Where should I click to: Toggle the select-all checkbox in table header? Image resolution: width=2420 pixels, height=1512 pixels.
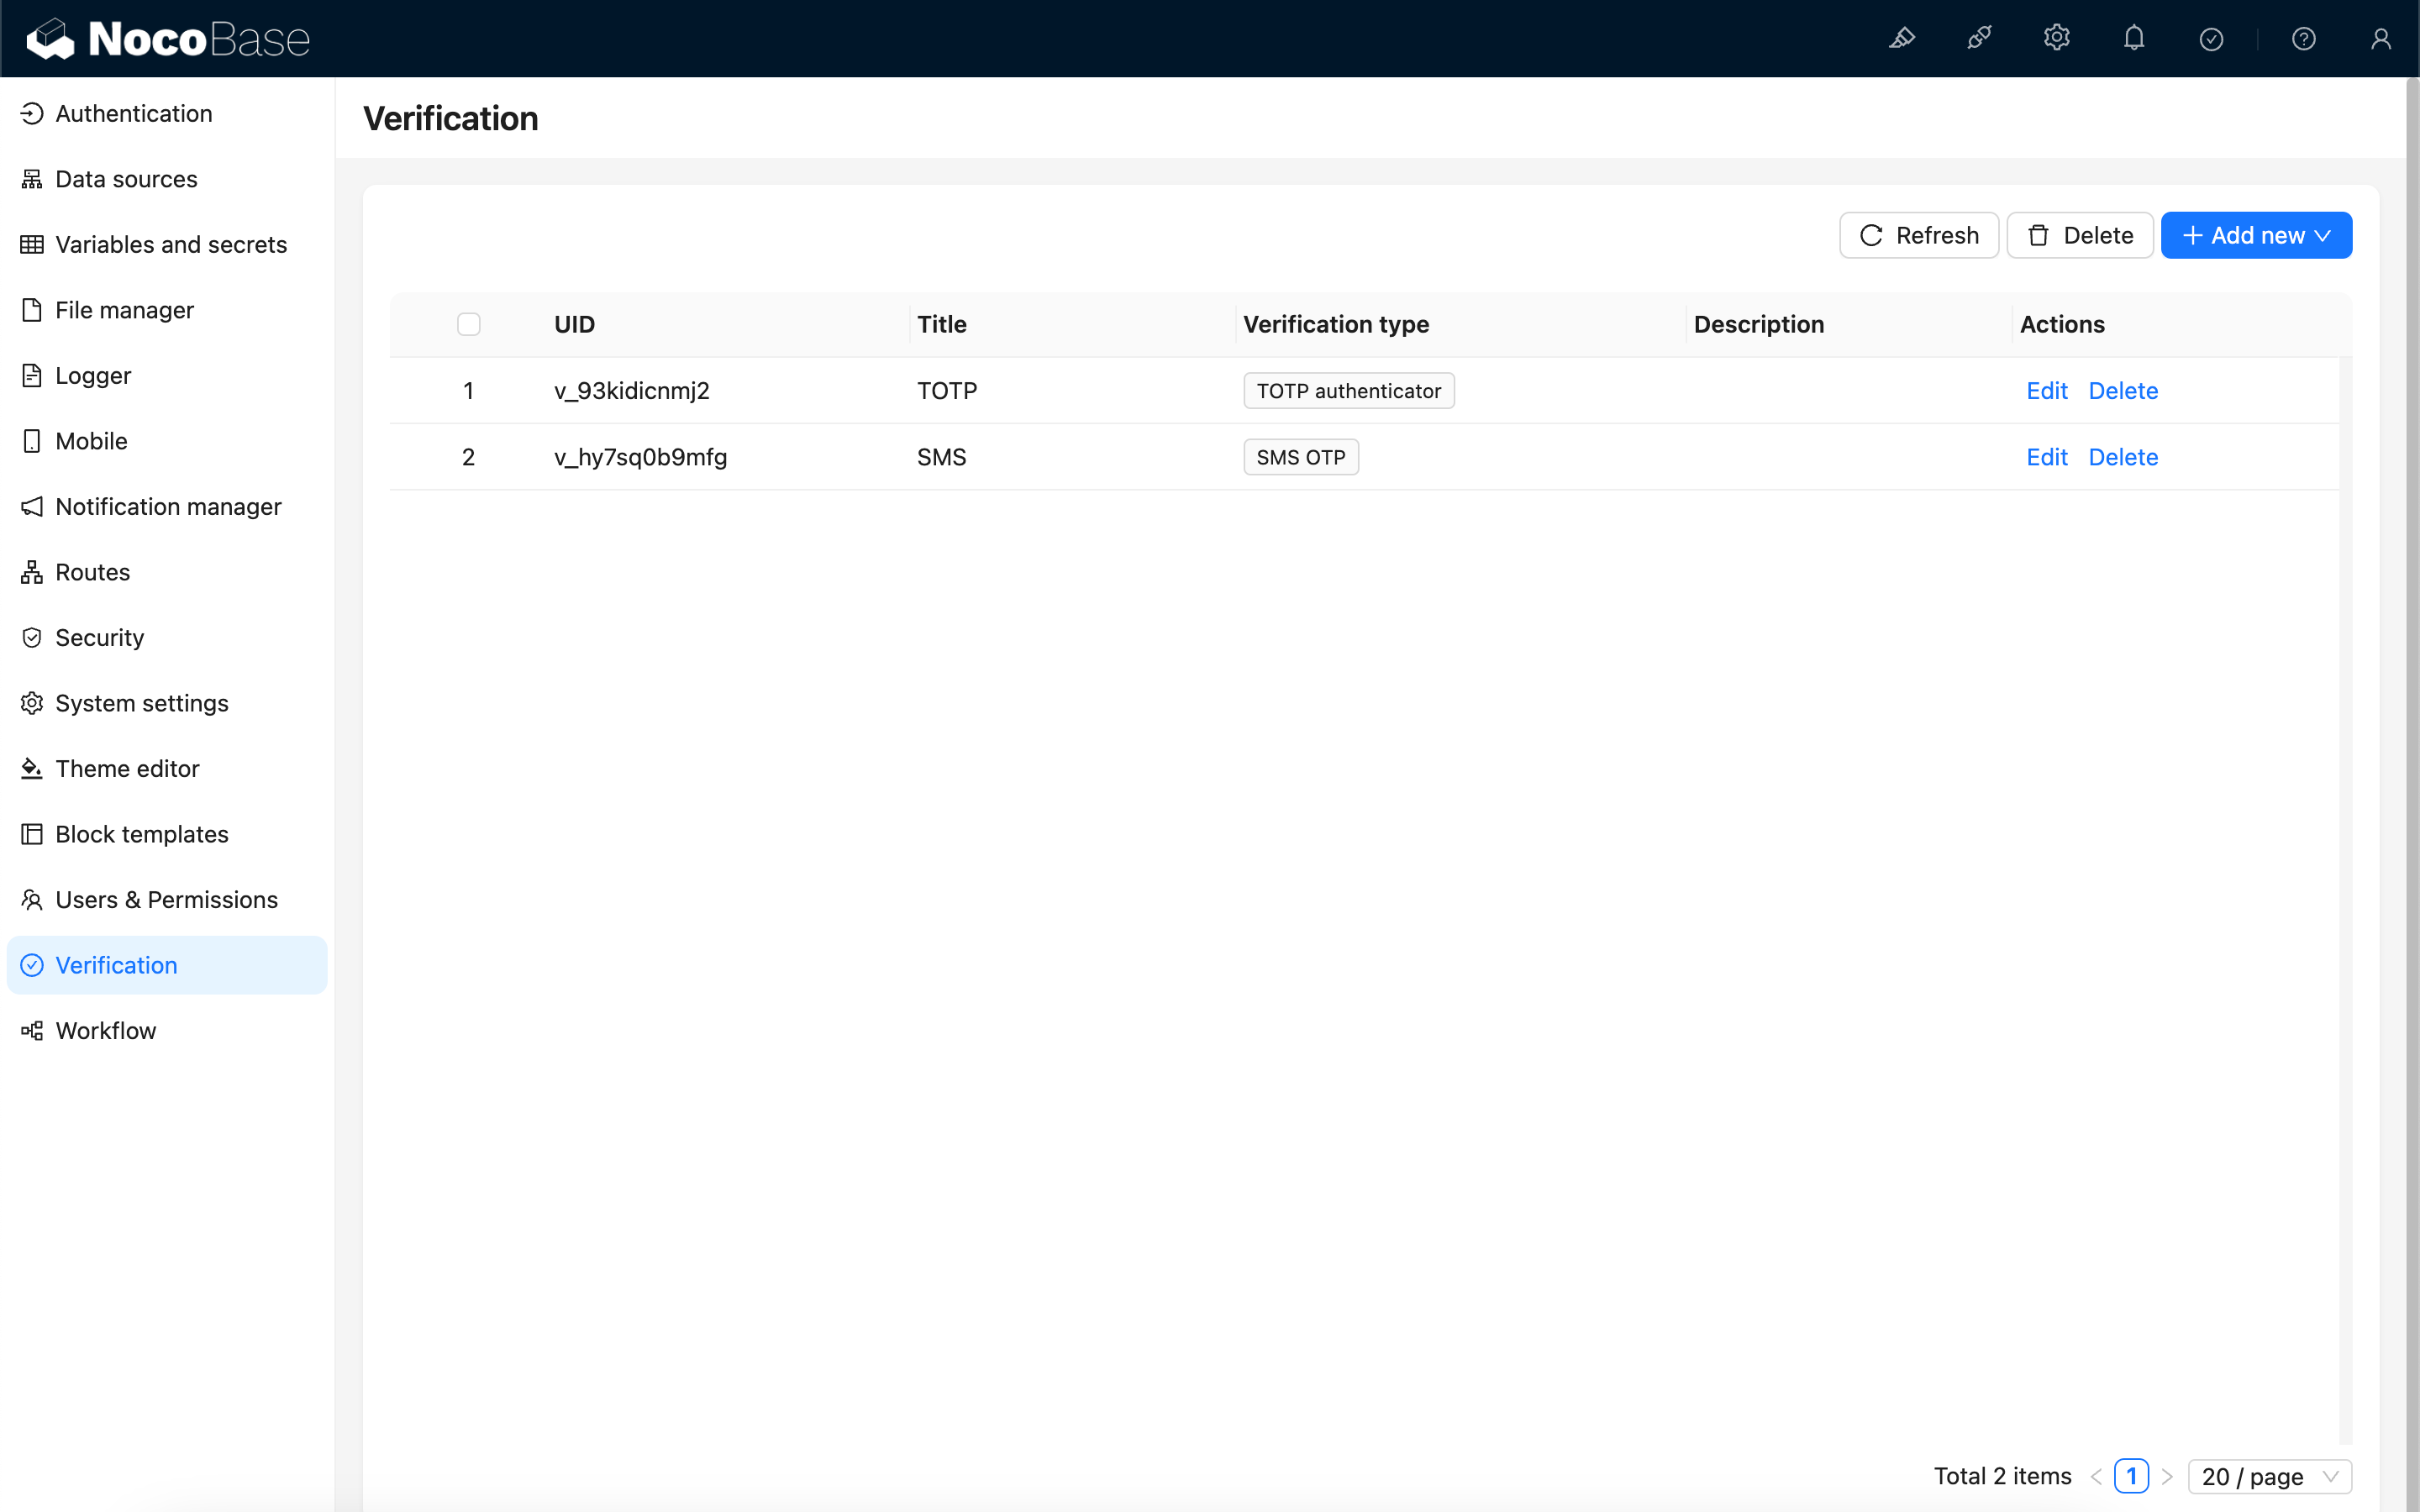(x=468, y=324)
